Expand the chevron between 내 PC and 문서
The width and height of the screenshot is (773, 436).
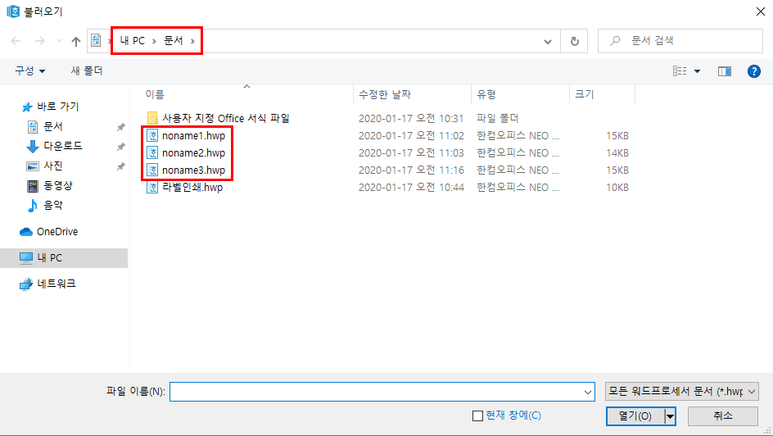coord(154,41)
